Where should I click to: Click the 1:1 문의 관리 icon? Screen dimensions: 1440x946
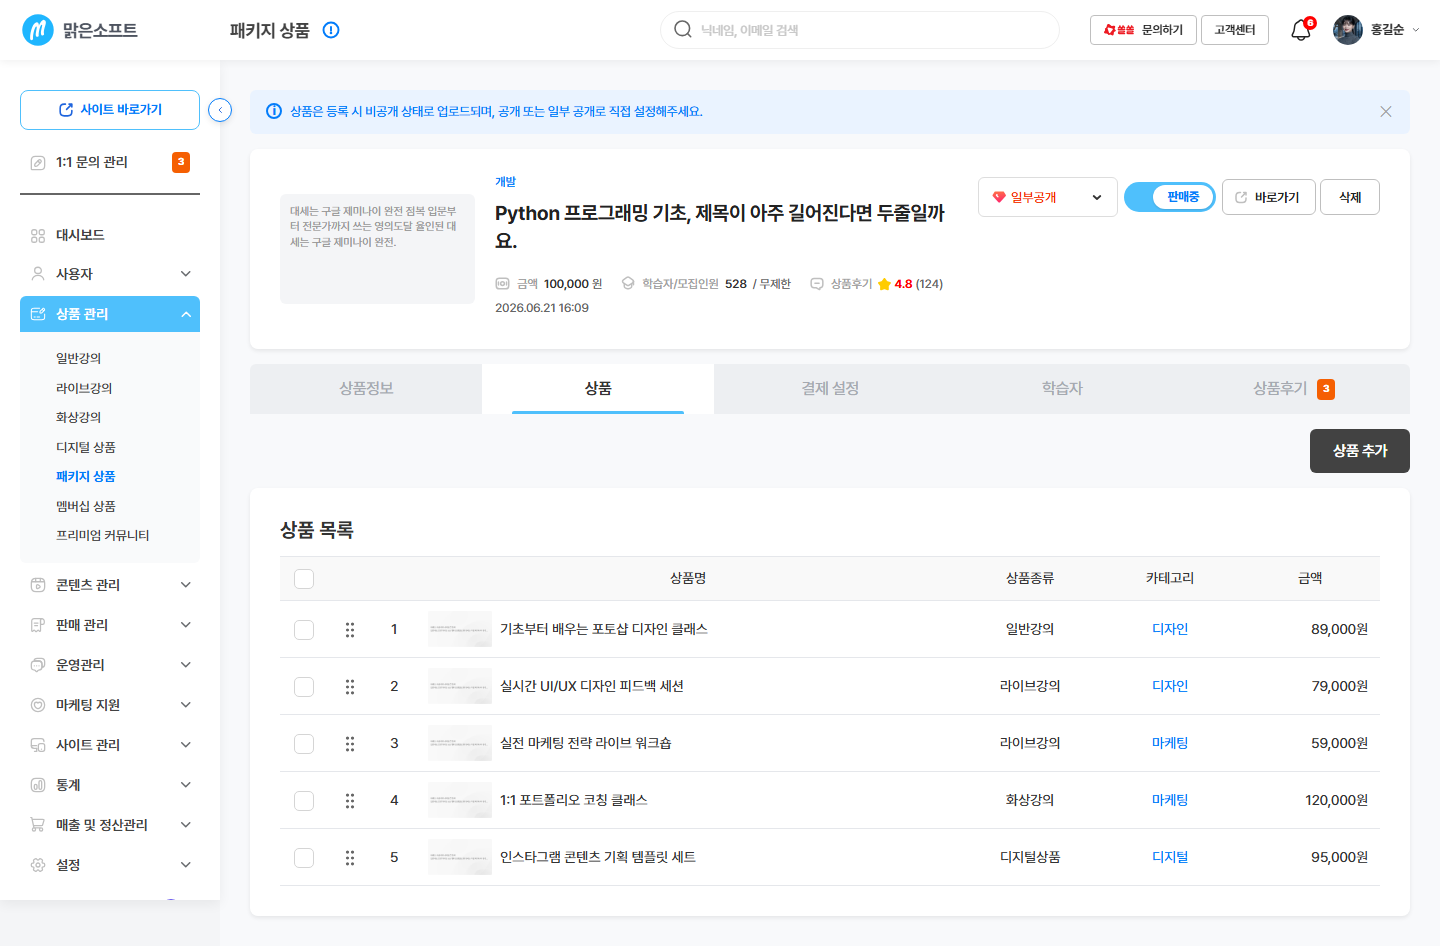[38, 162]
